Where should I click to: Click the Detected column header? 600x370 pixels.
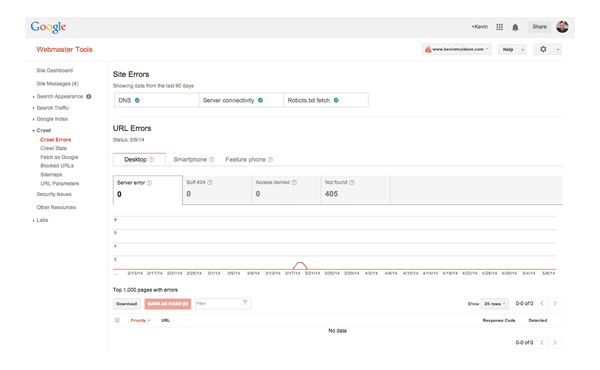pyautogui.click(x=538, y=321)
